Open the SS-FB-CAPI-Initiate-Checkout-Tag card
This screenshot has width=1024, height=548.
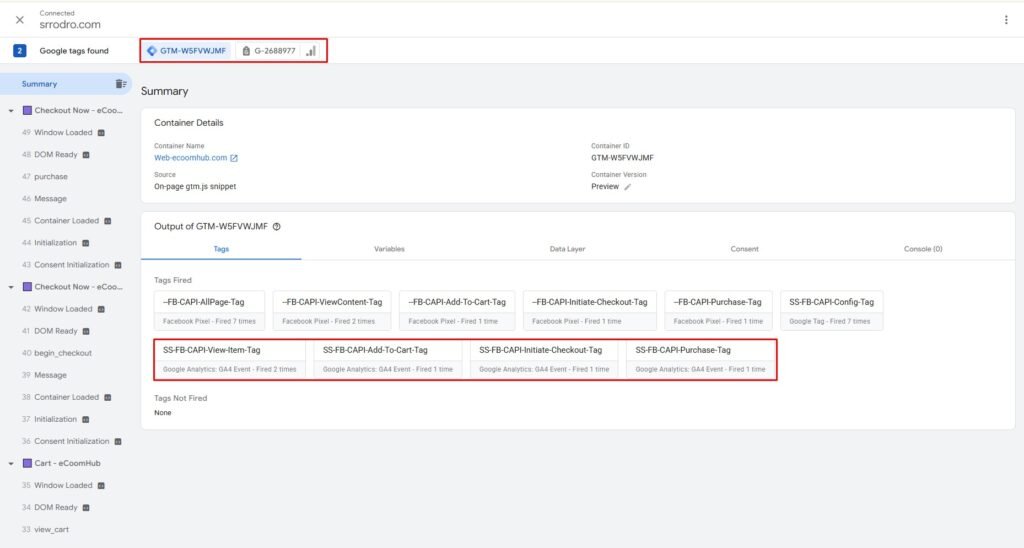[544, 359]
